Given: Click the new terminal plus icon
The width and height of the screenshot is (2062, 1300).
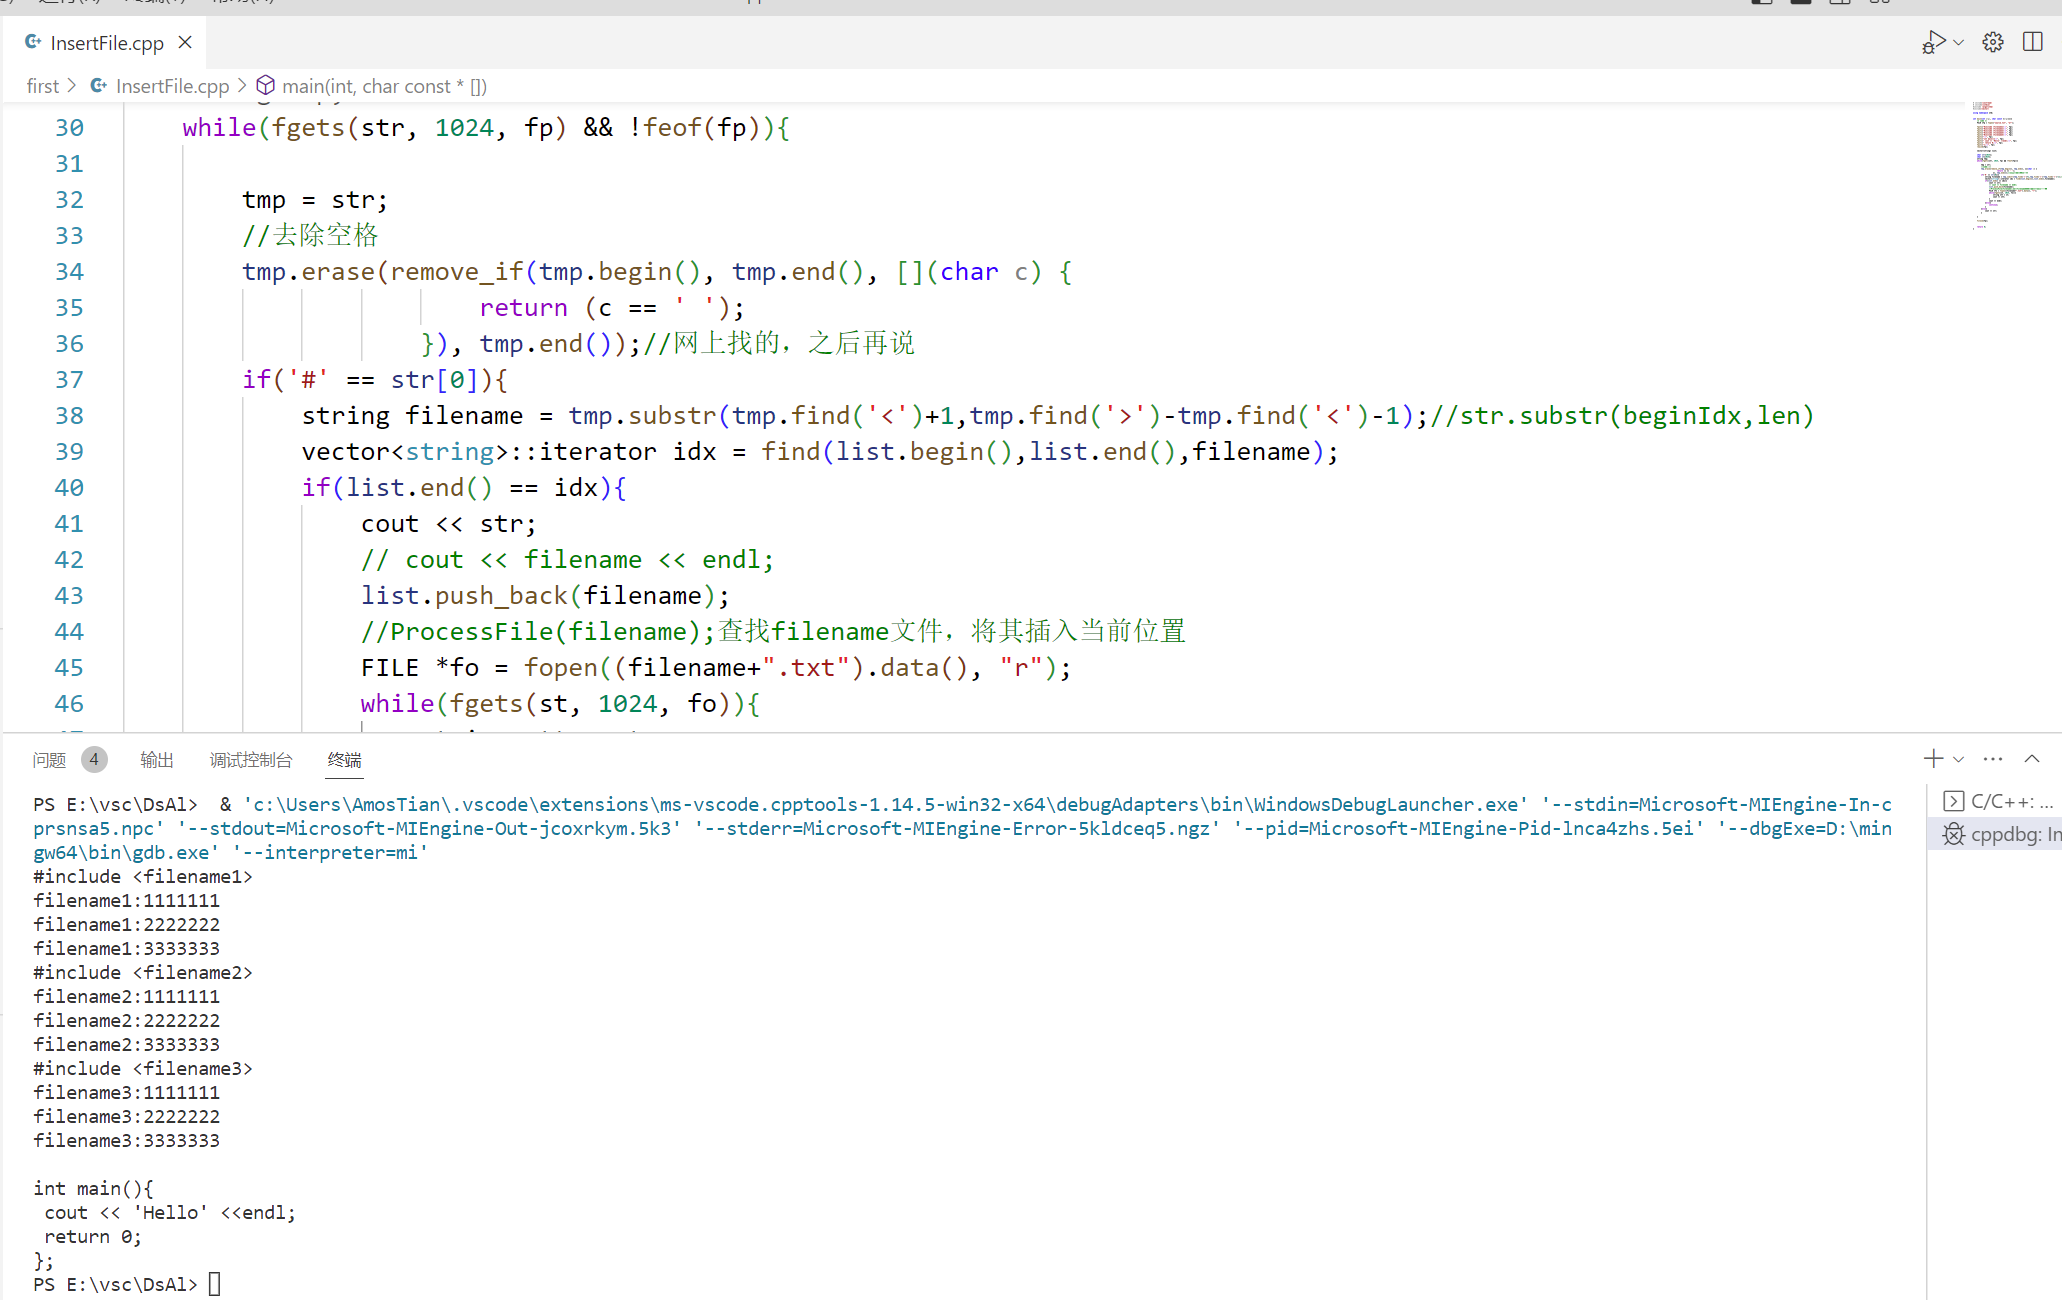Looking at the screenshot, I should click(x=1933, y=759).
